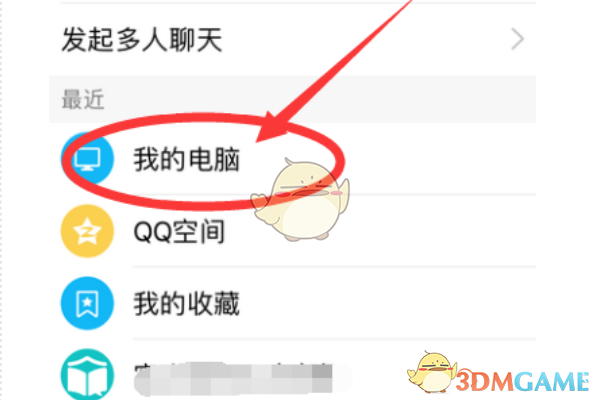The image size is (600, 400).
Task: Click the 最近 section header
Action: click(x=83, y=100)
